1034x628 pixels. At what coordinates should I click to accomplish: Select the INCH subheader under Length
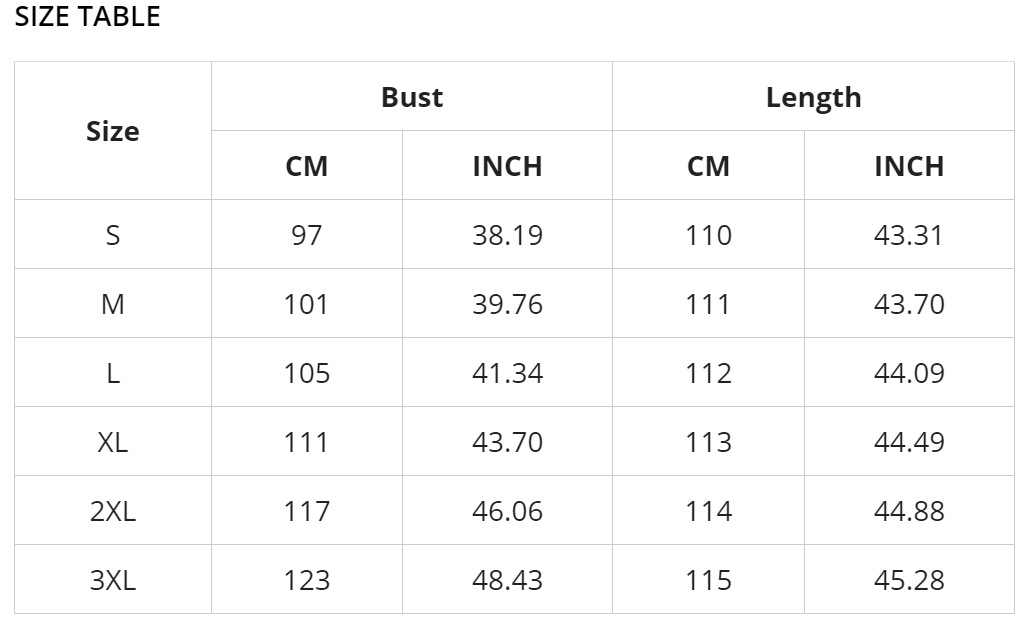(909, 166)
